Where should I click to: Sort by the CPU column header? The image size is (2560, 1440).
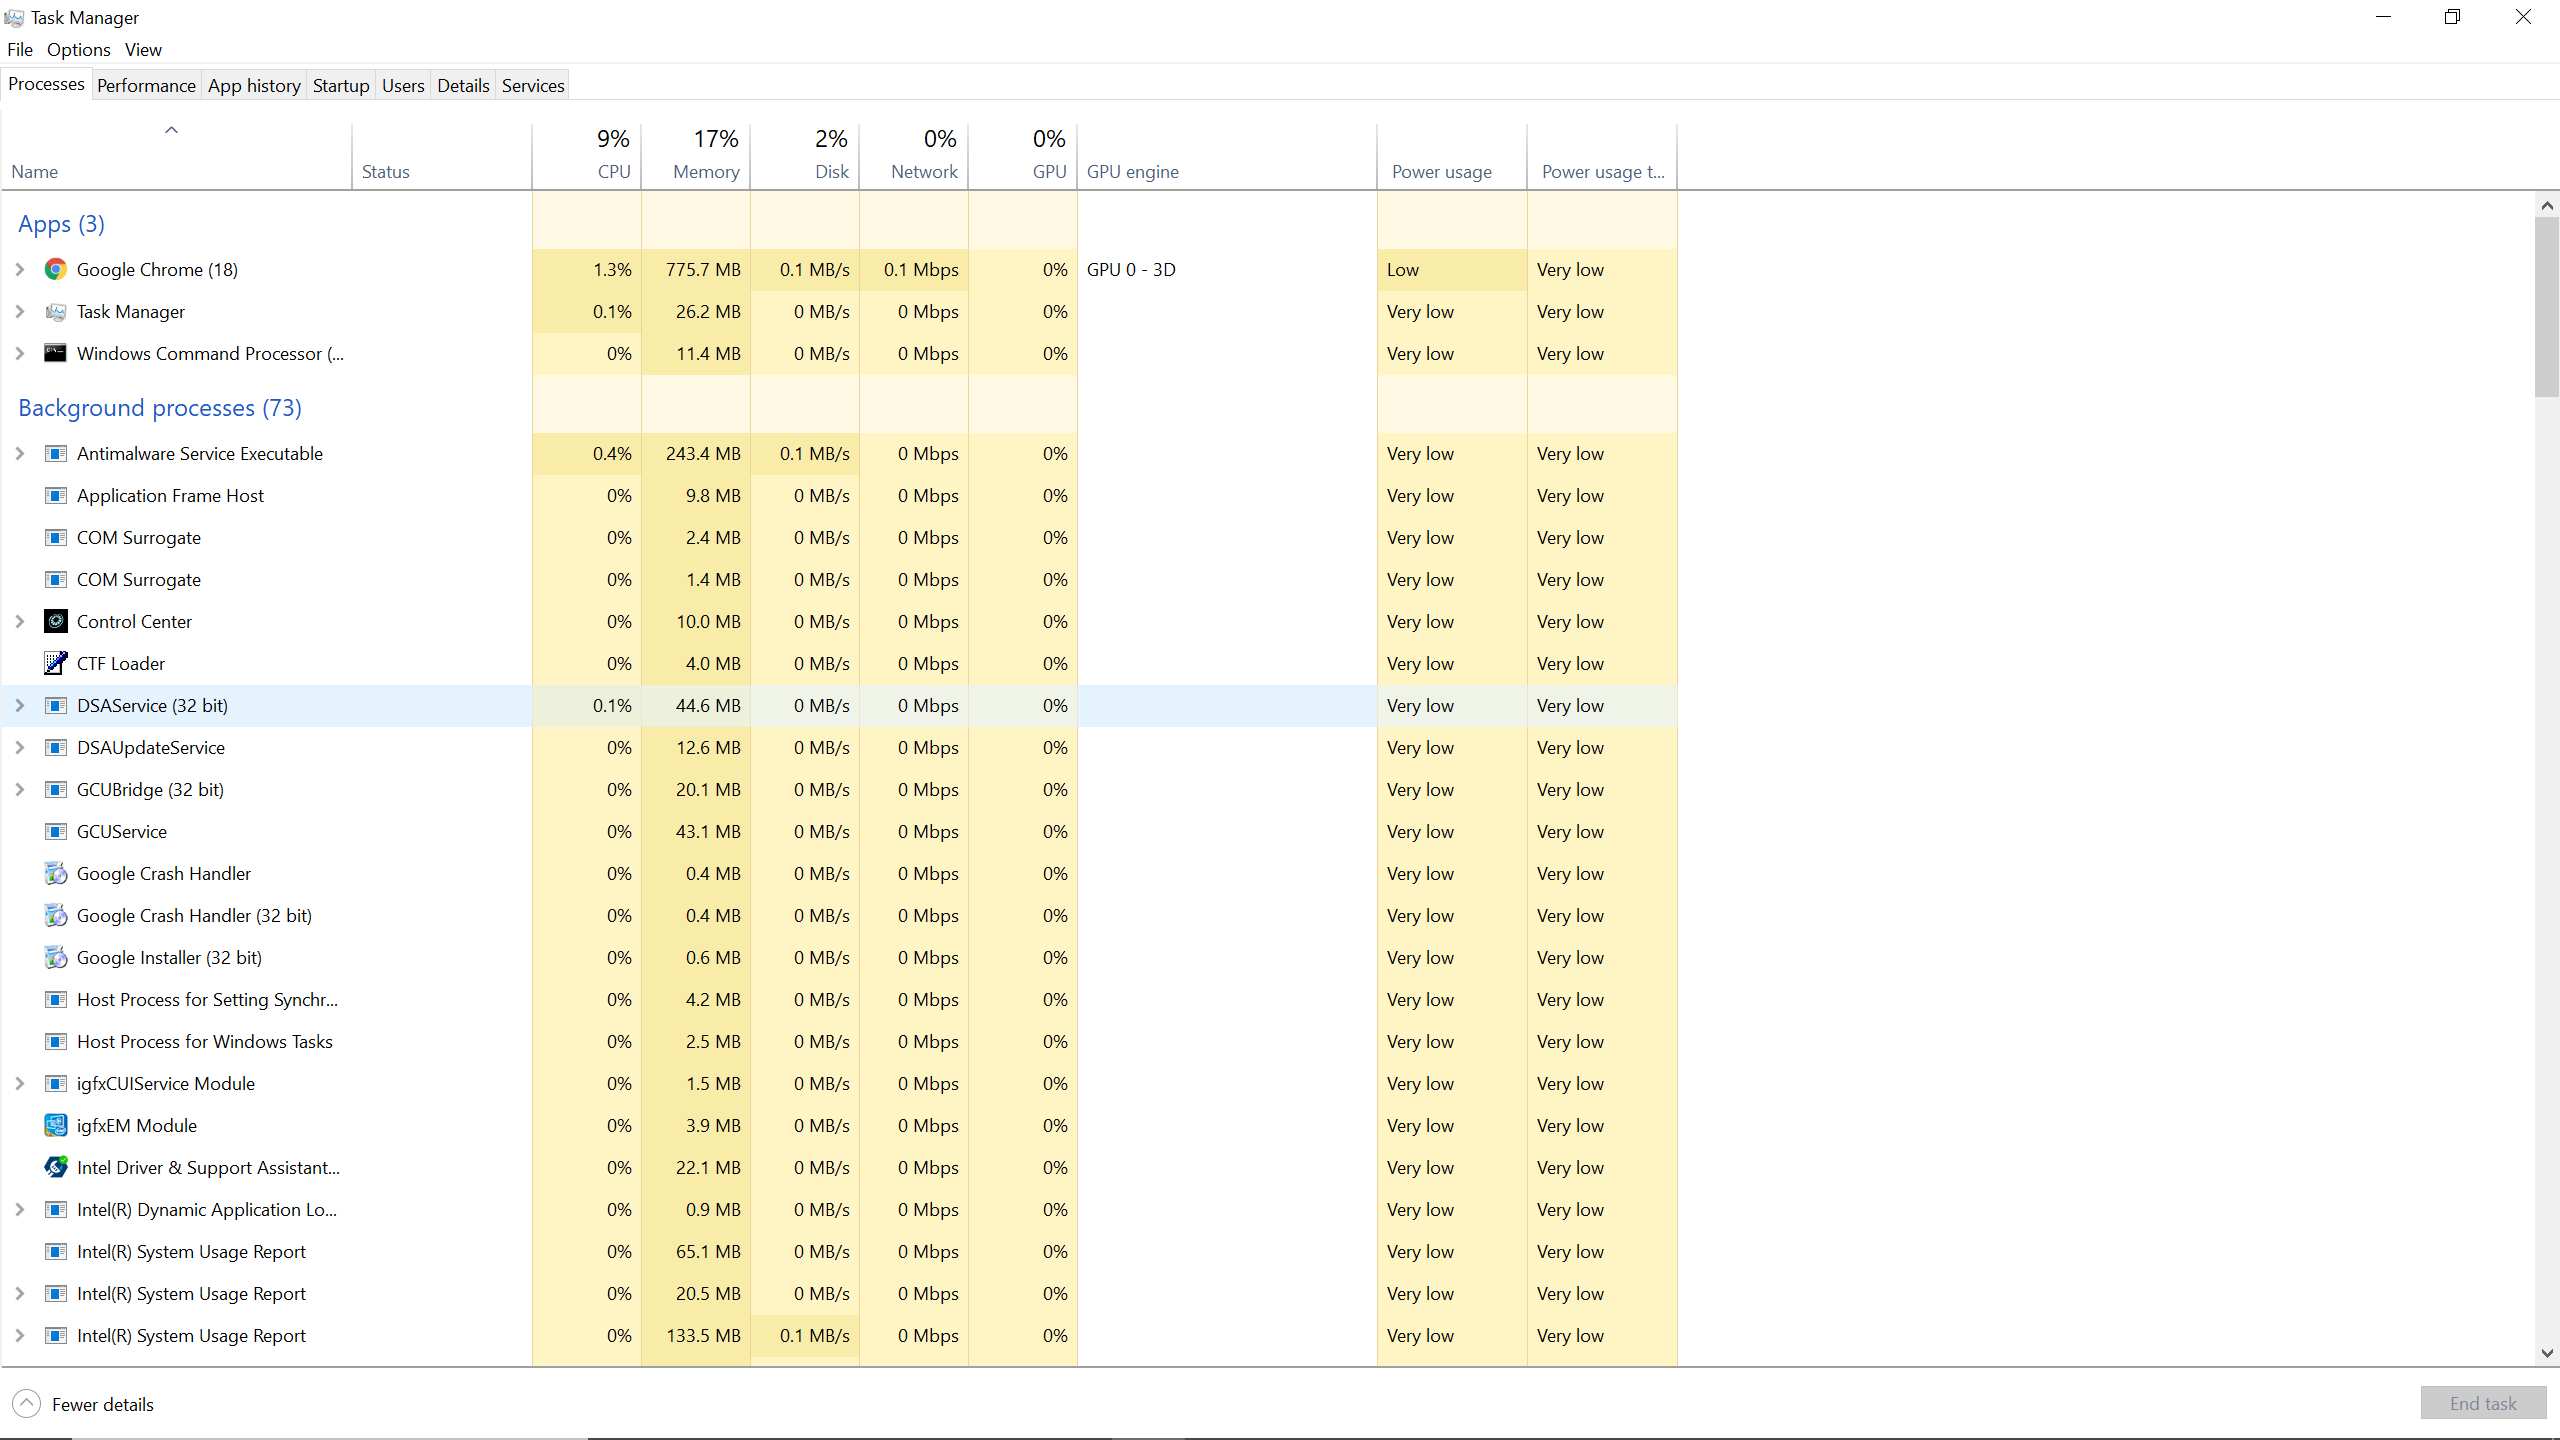(x=587, y=155)
